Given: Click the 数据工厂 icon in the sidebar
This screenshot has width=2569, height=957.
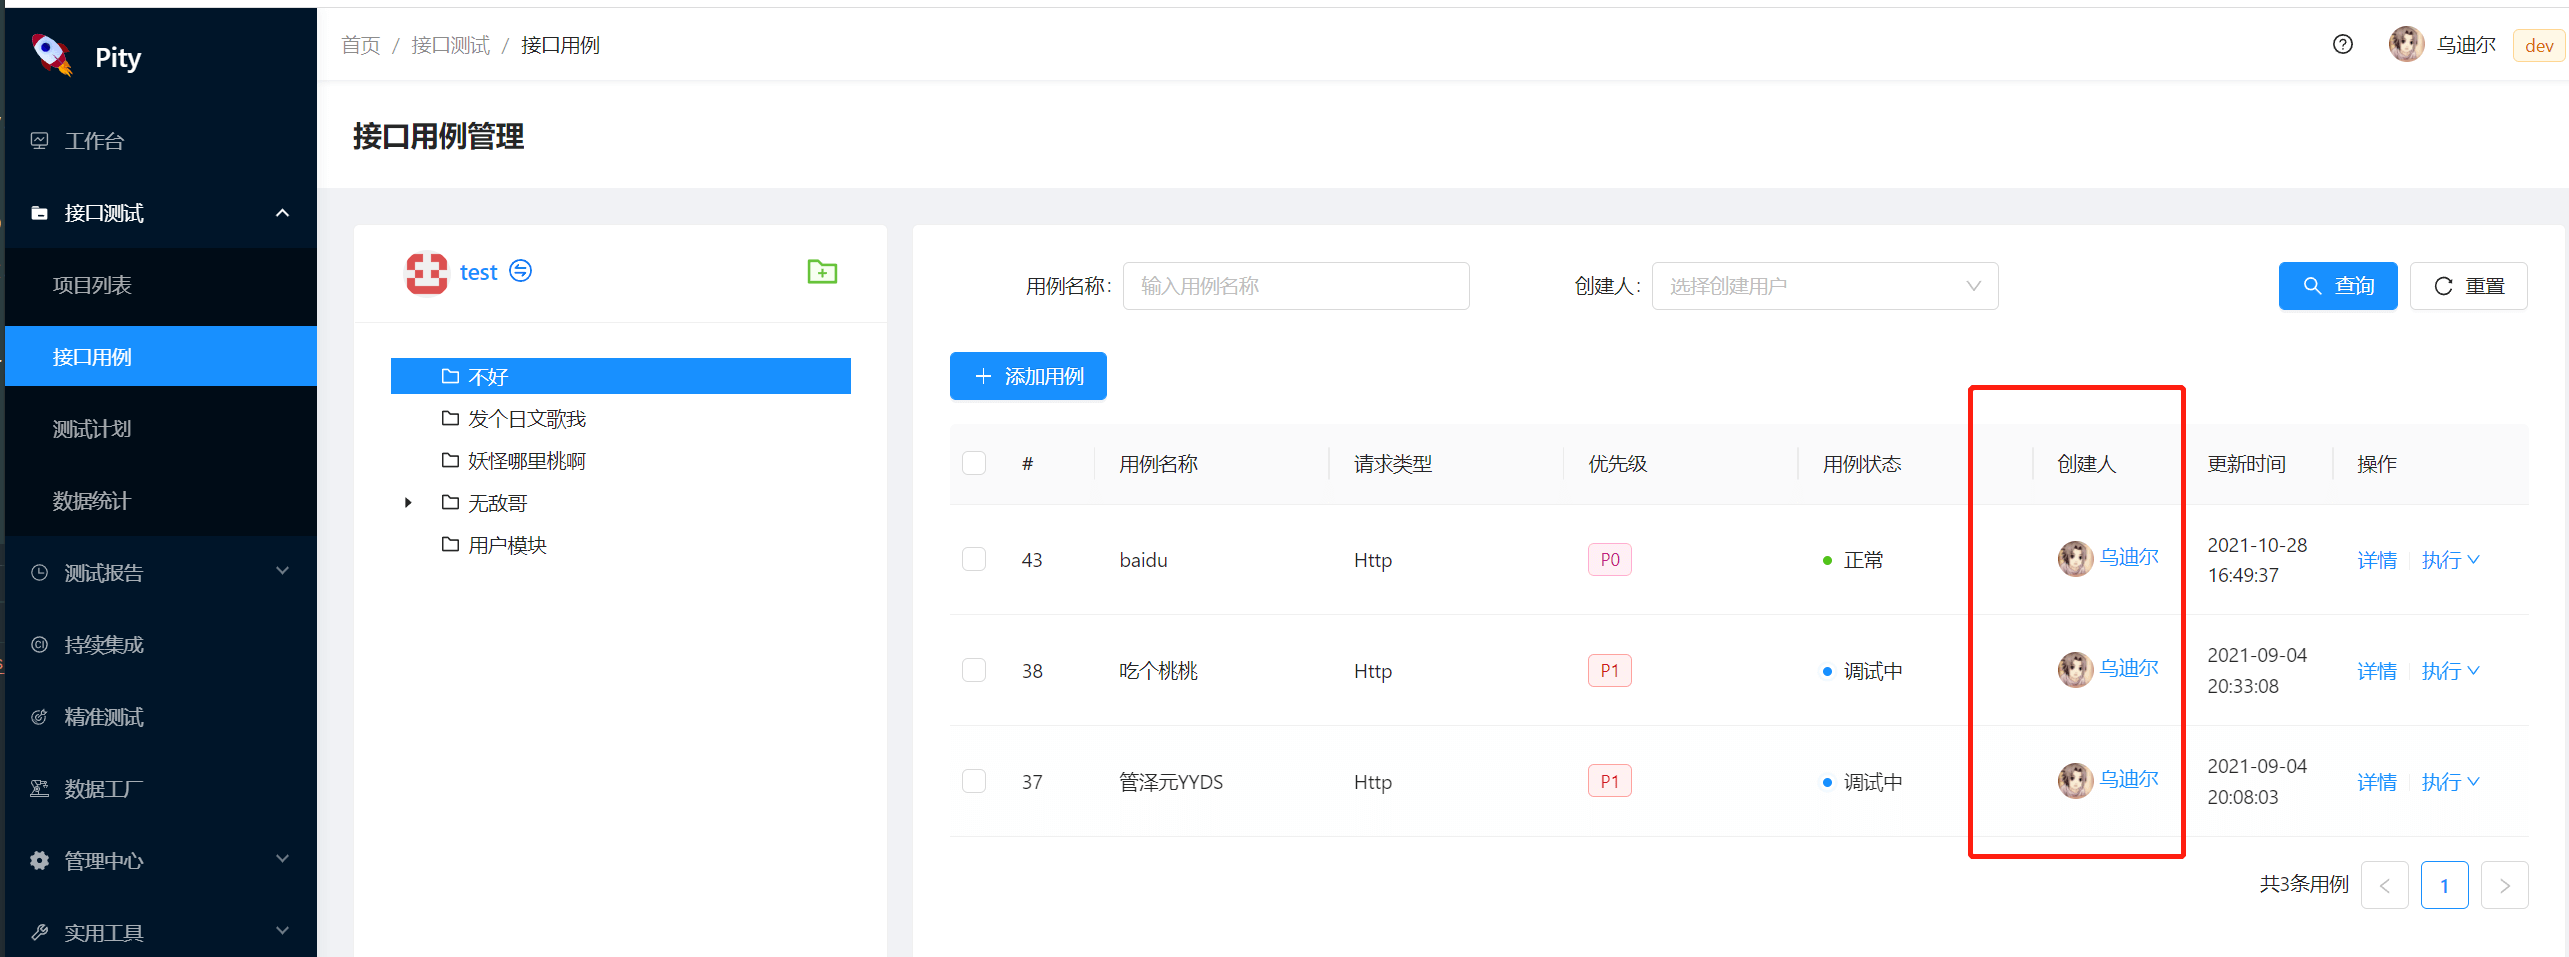Looking at the screenshot, I should [x=40, y=789].
